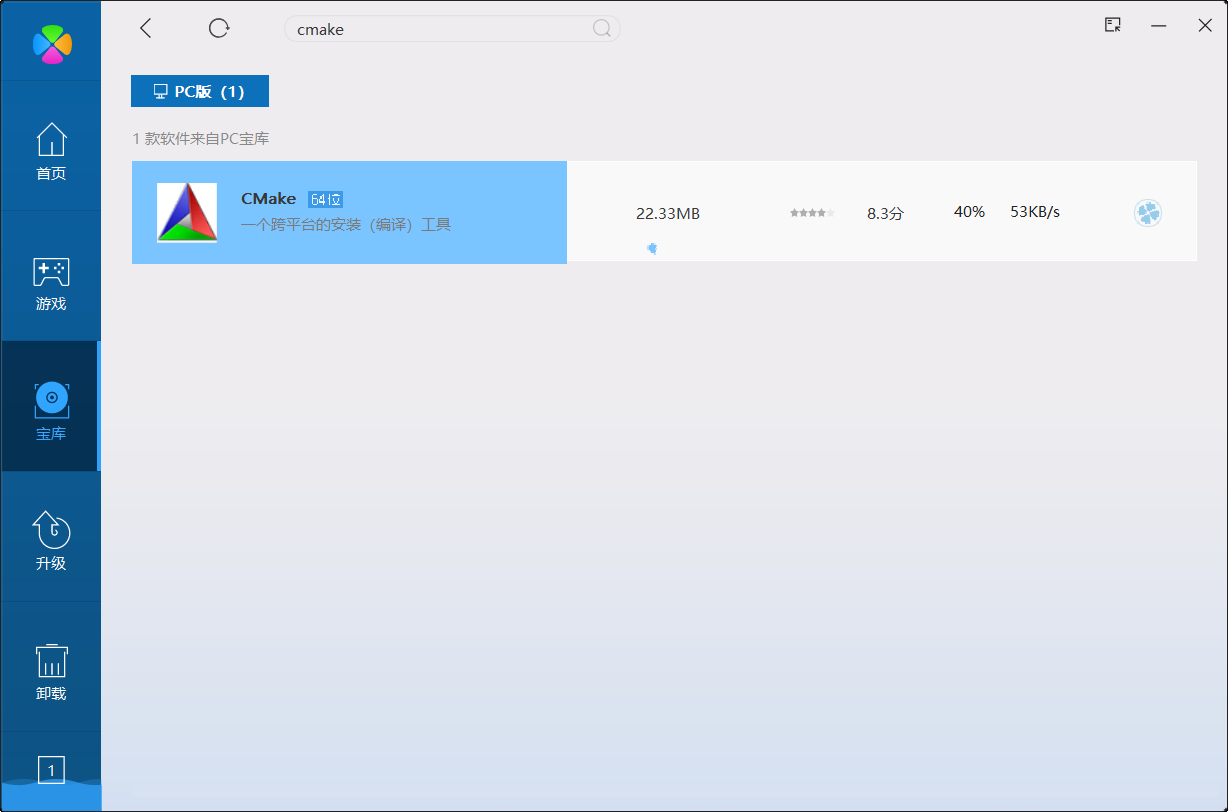Open the download manager badge showing 1
1228x812 pixels.
[50, 770]
